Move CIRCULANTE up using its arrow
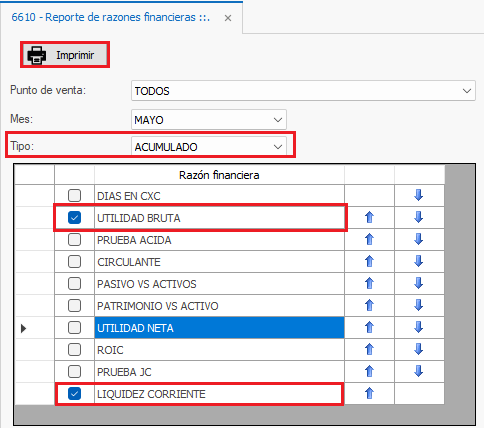The width and height of the screenshot is (484, 428). coord(369,261)
